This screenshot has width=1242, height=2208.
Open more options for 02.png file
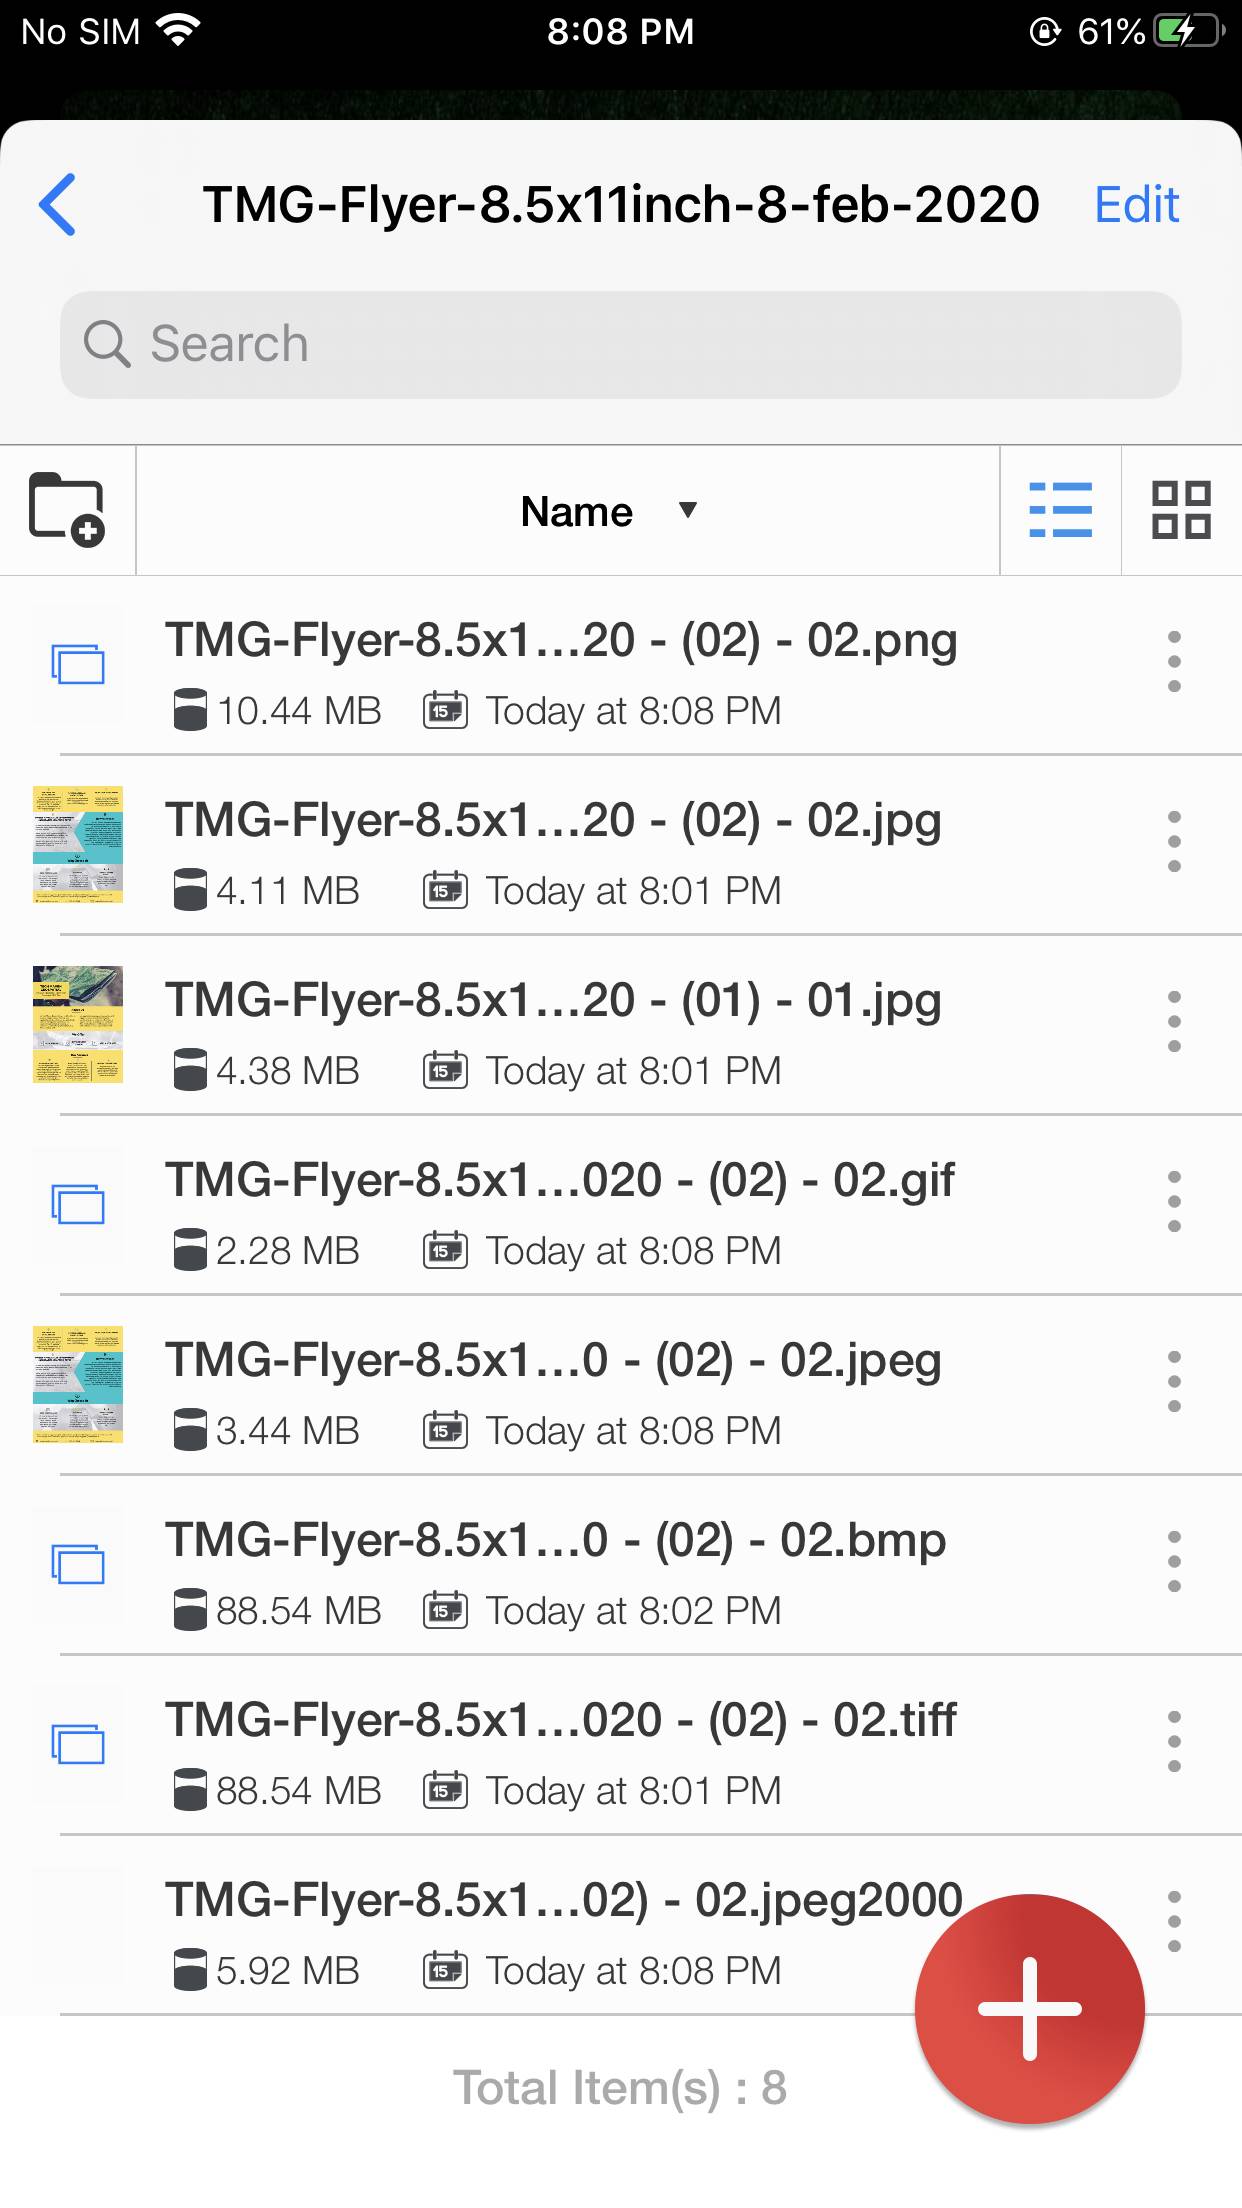point(1174,662)
